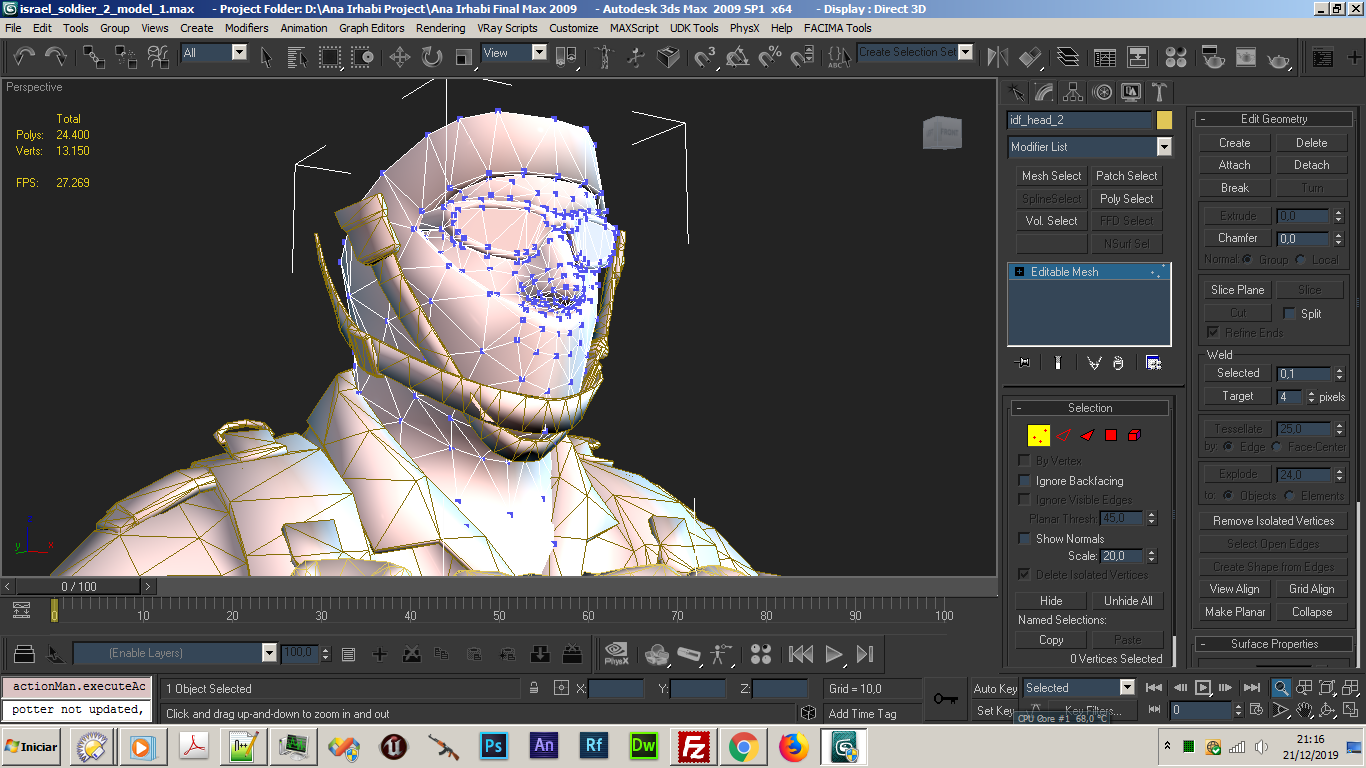Click the Remove Isolated Vertices button
This screenshot has width=1366, height=768.
(1273, 521)
